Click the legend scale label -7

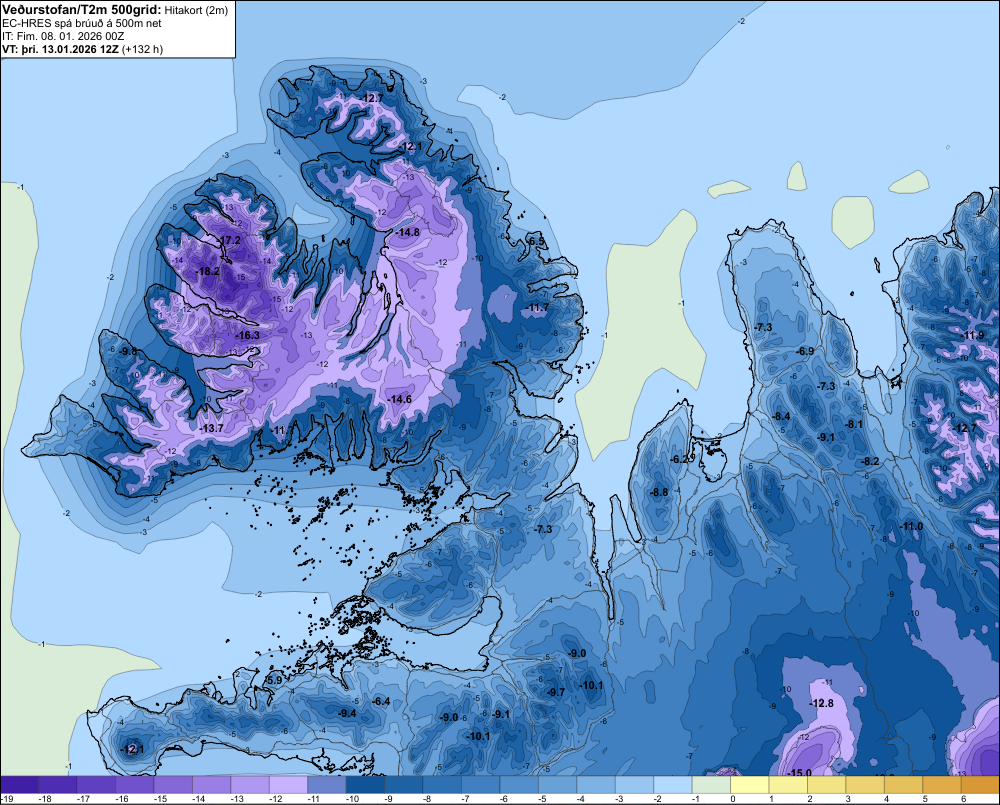[x=466, y=799]
